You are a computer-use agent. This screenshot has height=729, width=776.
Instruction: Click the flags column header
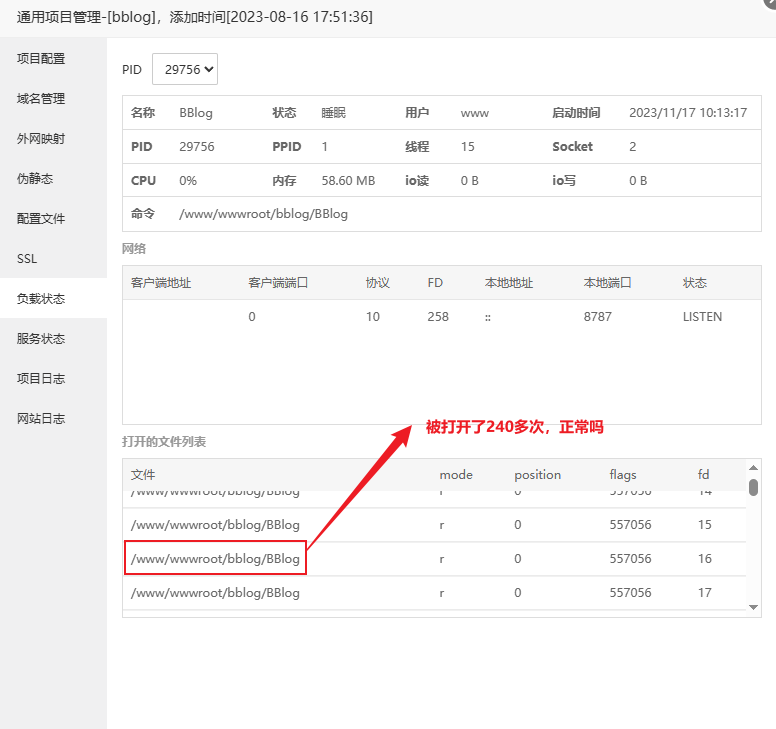point(623,475)
